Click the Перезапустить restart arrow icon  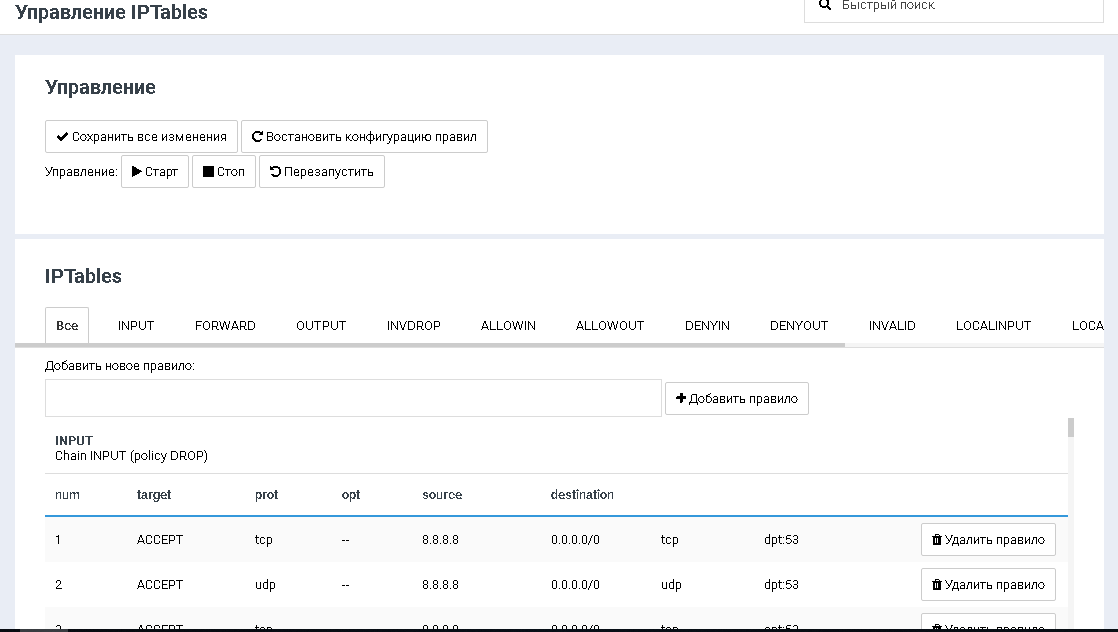click(x=275, y=172)
